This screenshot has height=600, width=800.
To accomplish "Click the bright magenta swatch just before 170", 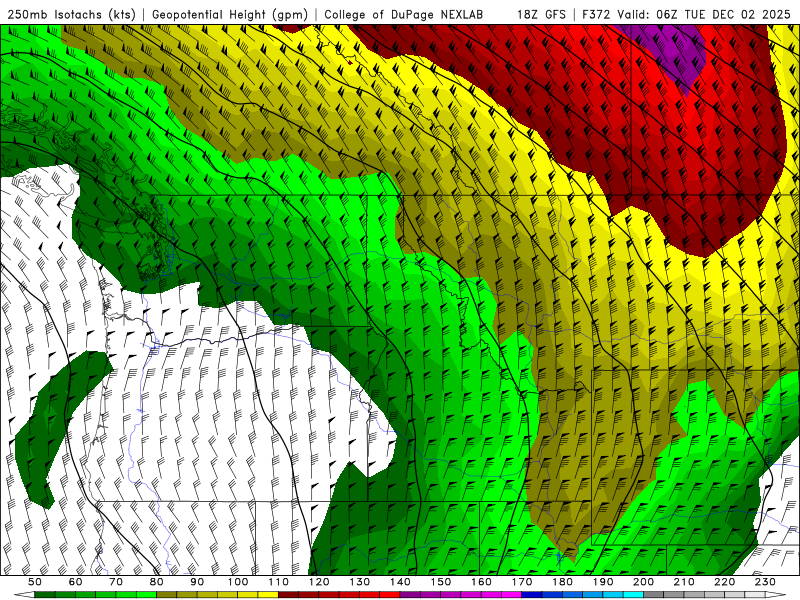I will pos(512,594).
